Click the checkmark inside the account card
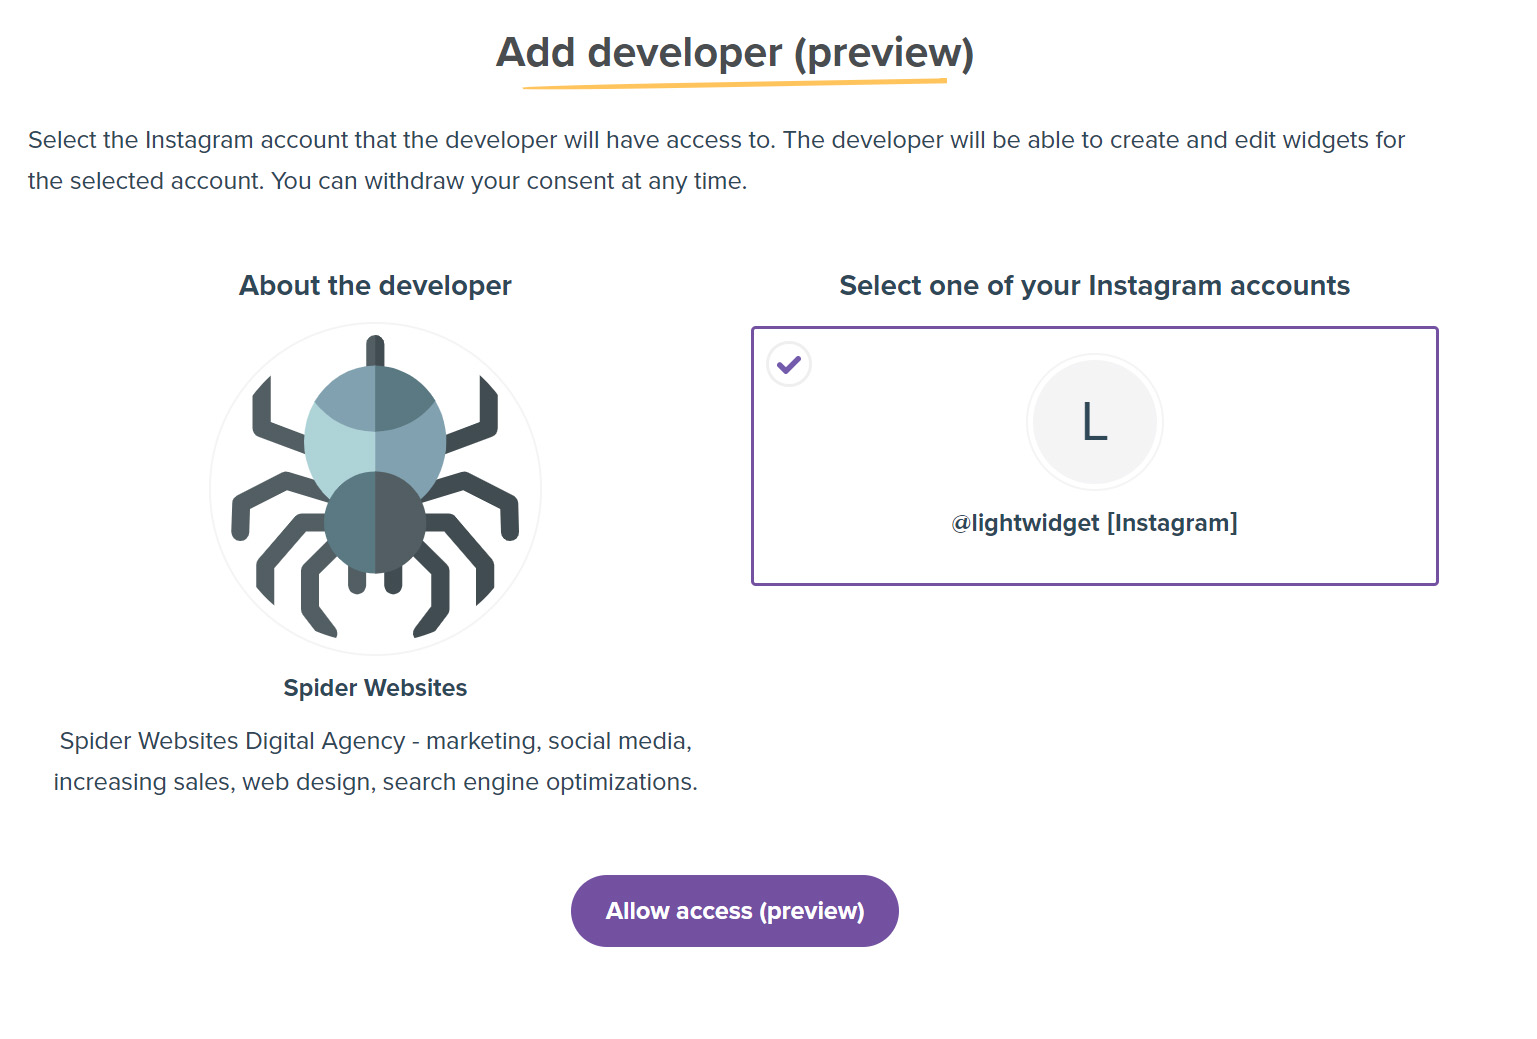 pyautogui.click(x=789, y=364)
